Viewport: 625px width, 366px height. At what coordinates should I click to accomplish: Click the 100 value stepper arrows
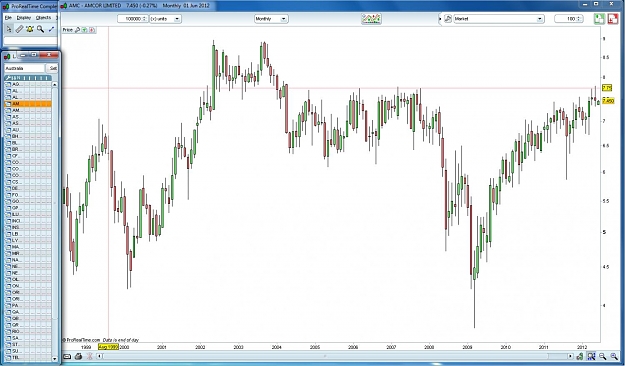tap(578, 19)
